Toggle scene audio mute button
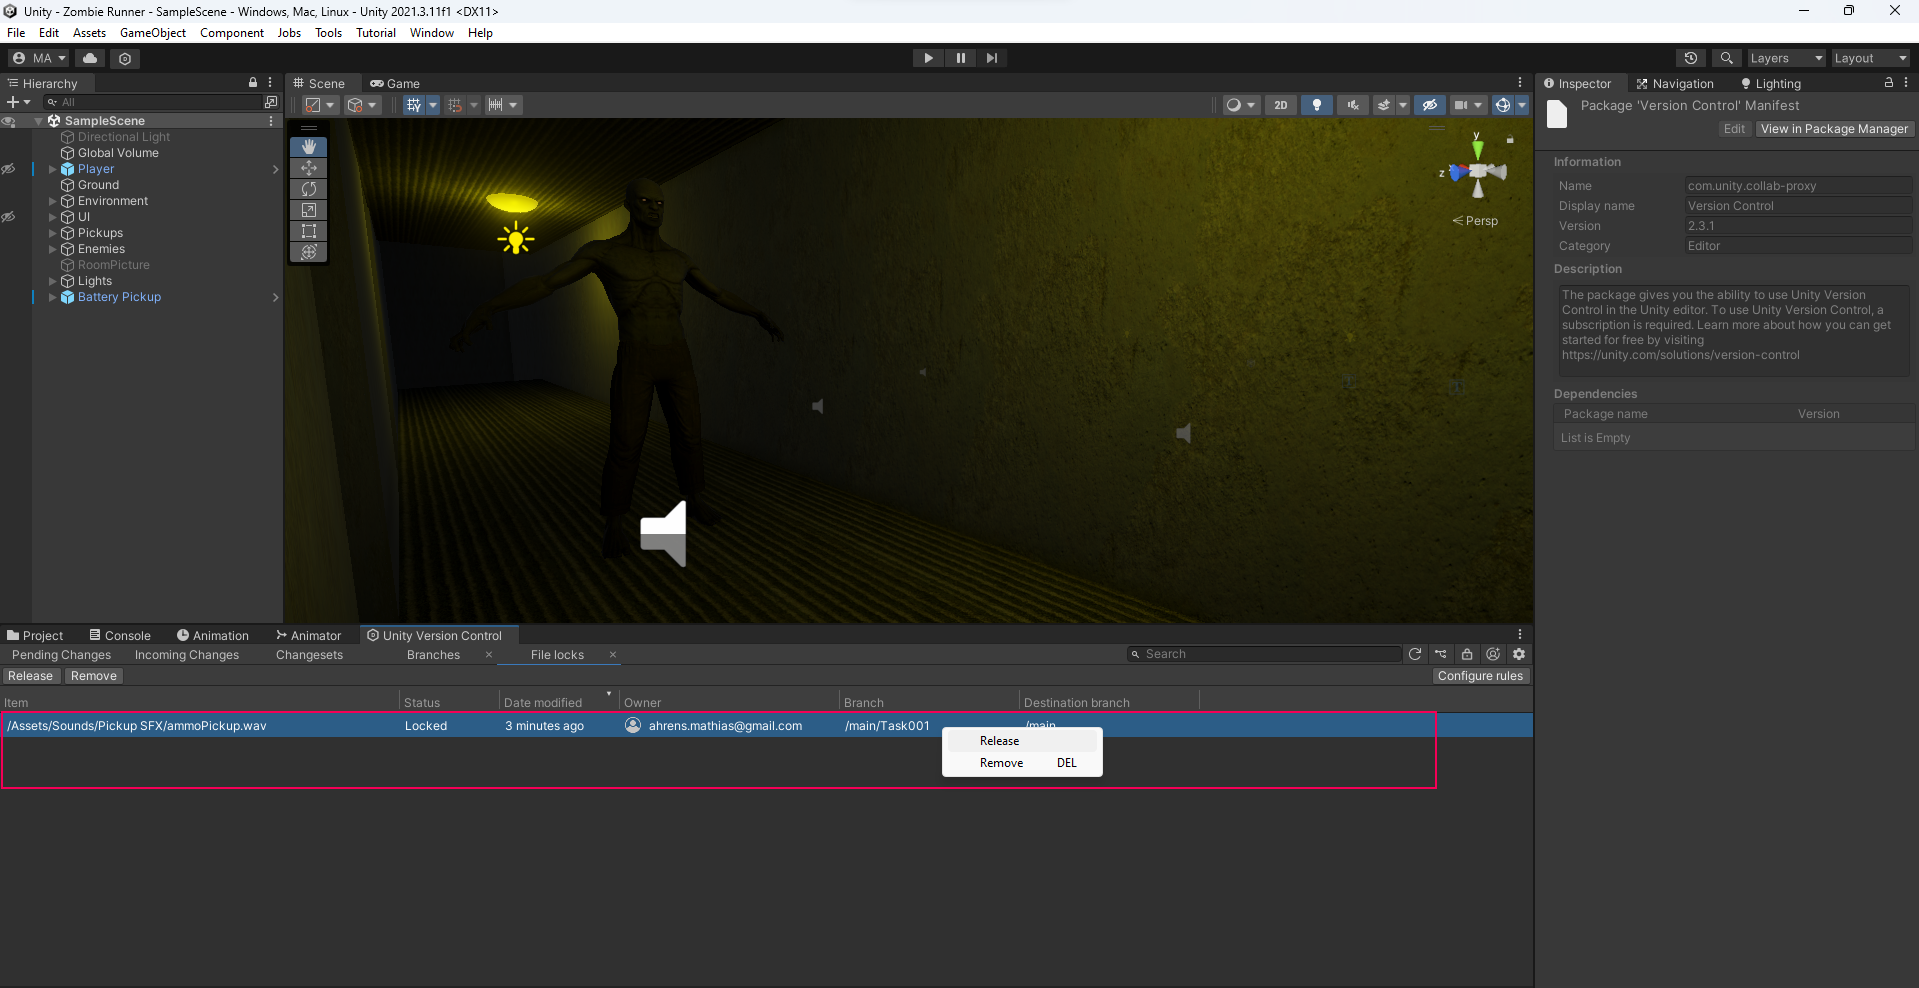Image resolution: width=1919 pixels, height=988 pixels. coord(1353,105)
